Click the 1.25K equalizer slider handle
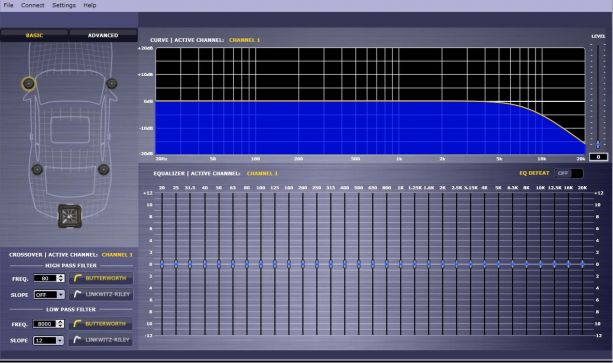 click(415, 265)
